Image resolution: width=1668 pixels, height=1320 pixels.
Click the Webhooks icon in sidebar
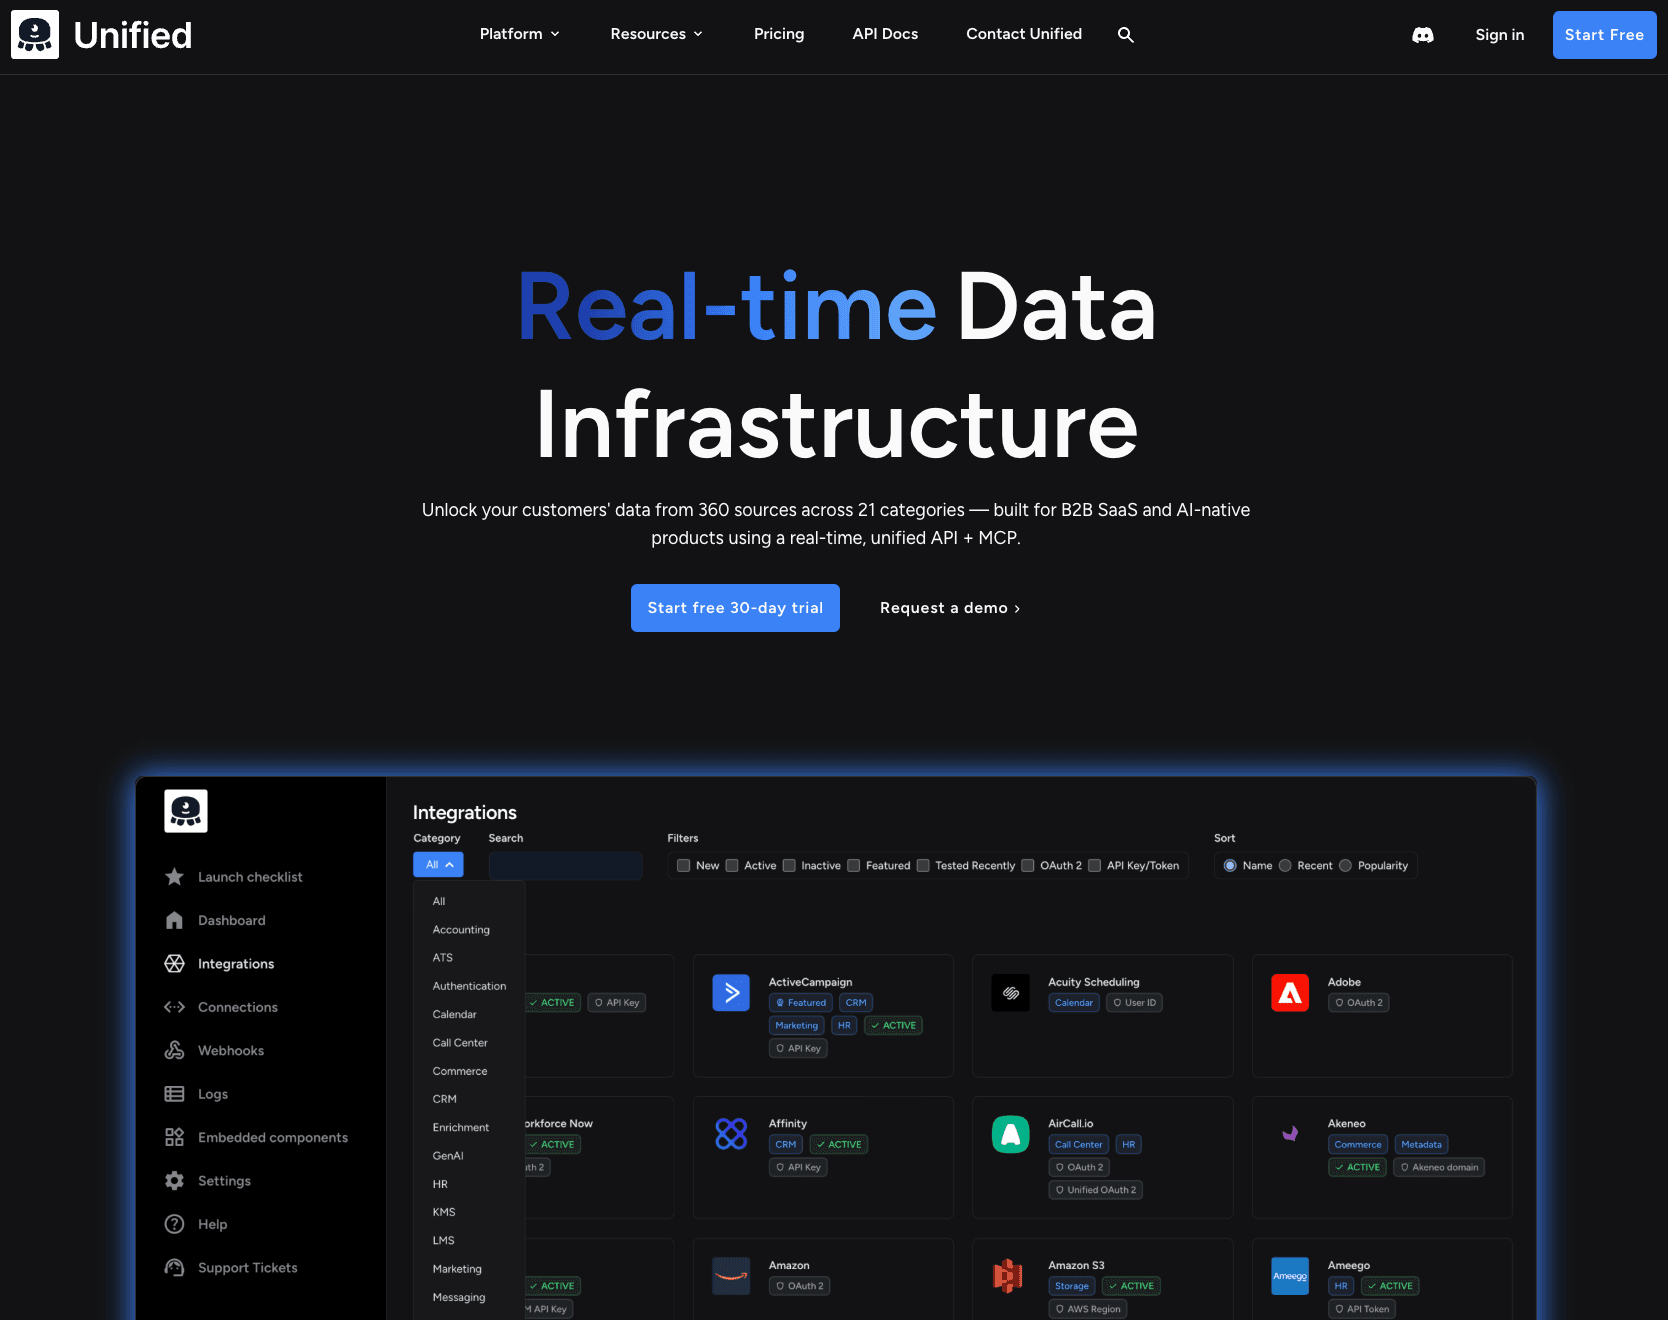174,1050
